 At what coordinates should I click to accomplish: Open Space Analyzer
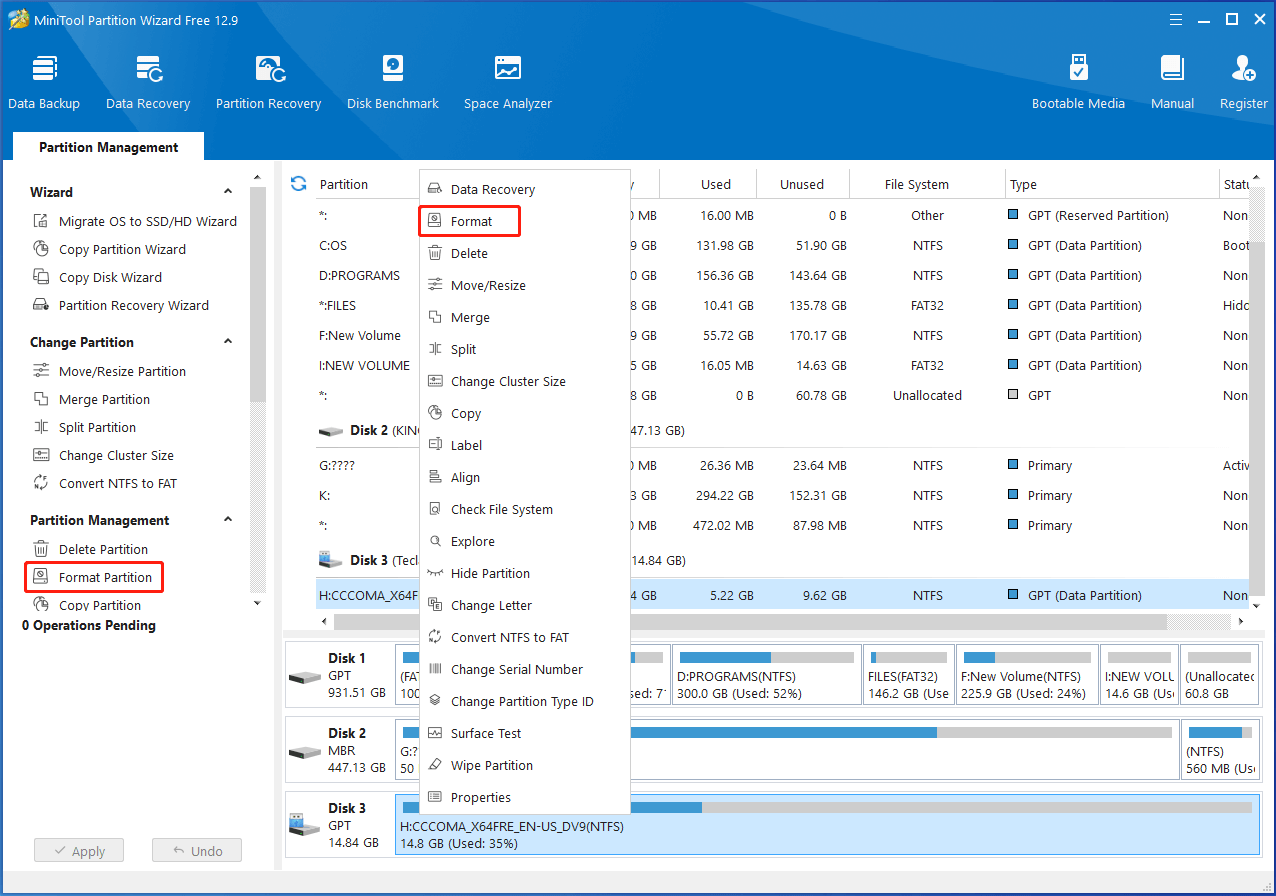[508, 82]
